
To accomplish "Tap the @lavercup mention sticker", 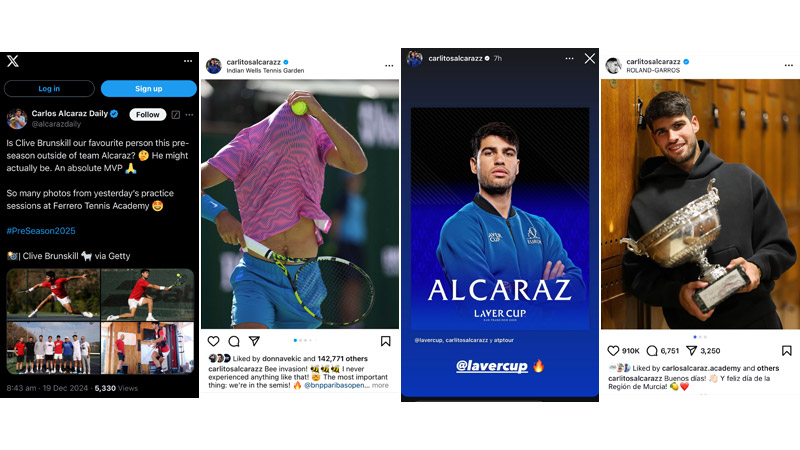I will point(492,365).
